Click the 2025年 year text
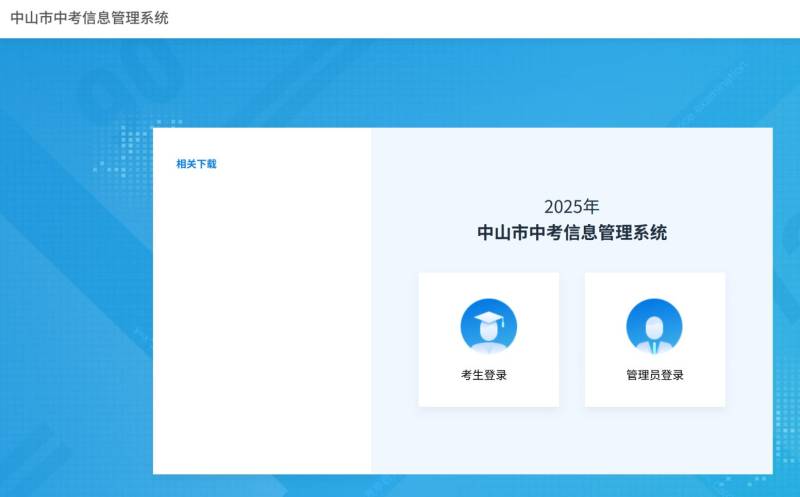The image size is (800, 497). click(x=571, y=207)
